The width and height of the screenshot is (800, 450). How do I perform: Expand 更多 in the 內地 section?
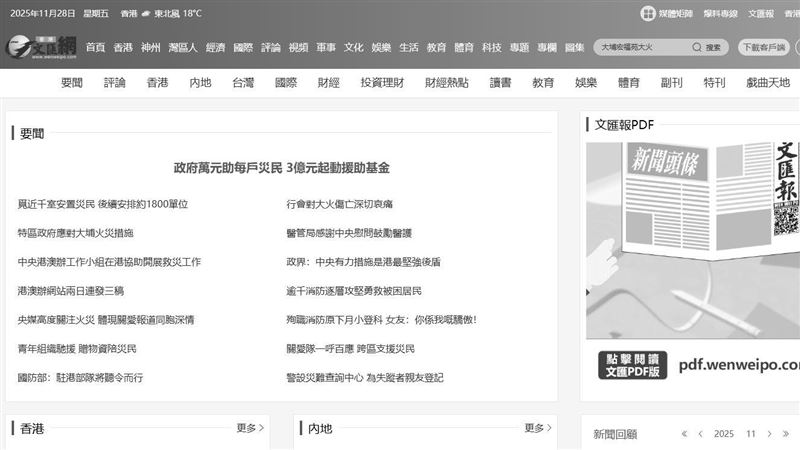[x=538, y=428]
